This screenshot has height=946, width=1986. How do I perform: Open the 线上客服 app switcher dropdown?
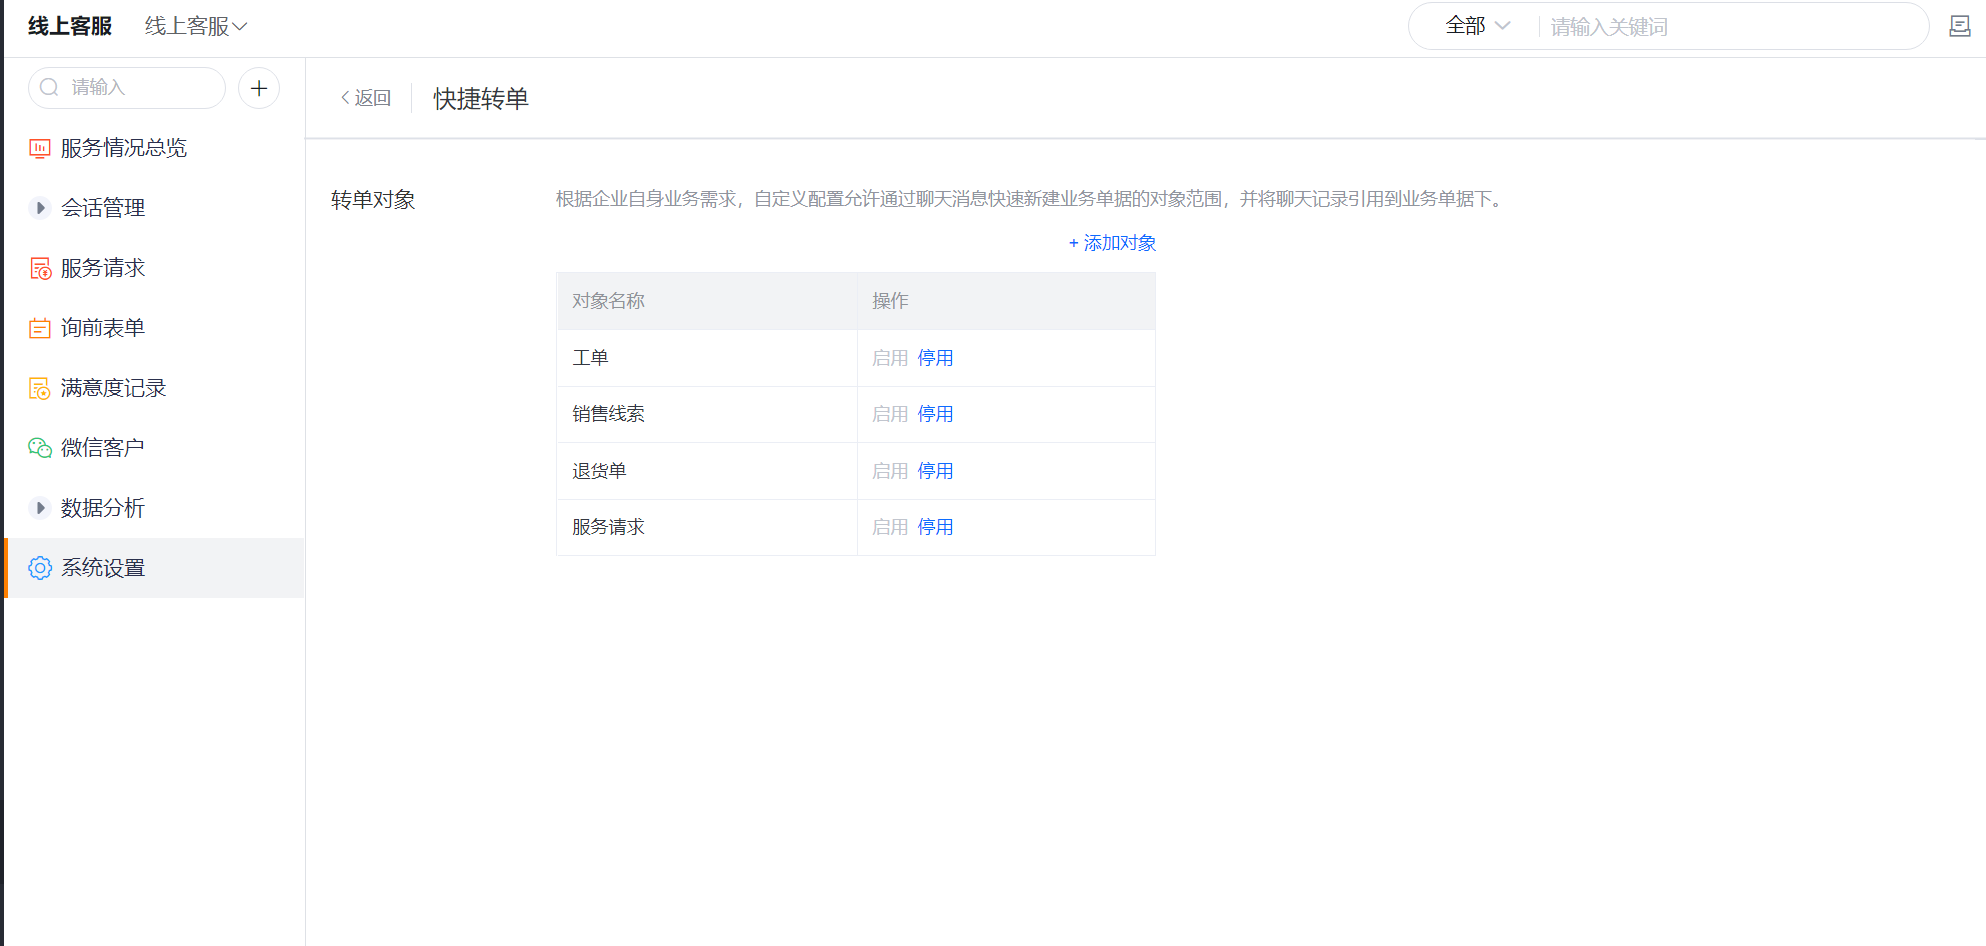pos(196,26)
